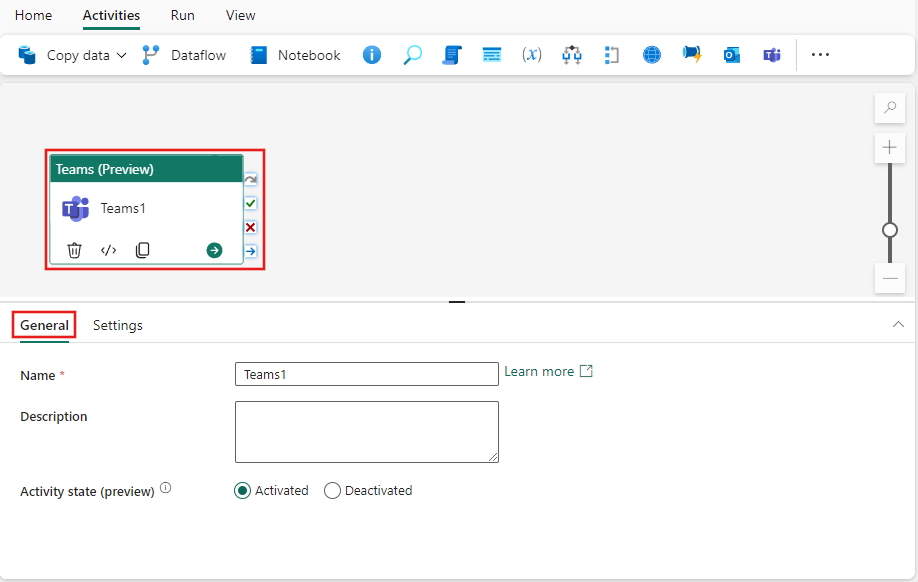Click the panel resize handle bar
The width and height of the screenshot is (918, 582).
point(457,302)
